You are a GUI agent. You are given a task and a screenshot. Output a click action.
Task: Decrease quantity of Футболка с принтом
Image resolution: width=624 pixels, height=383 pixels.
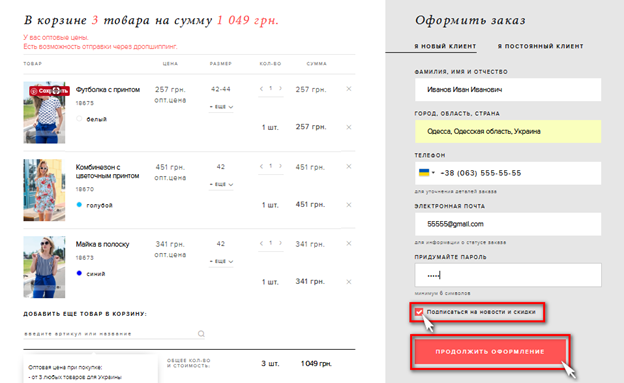[x=261, y=88]
